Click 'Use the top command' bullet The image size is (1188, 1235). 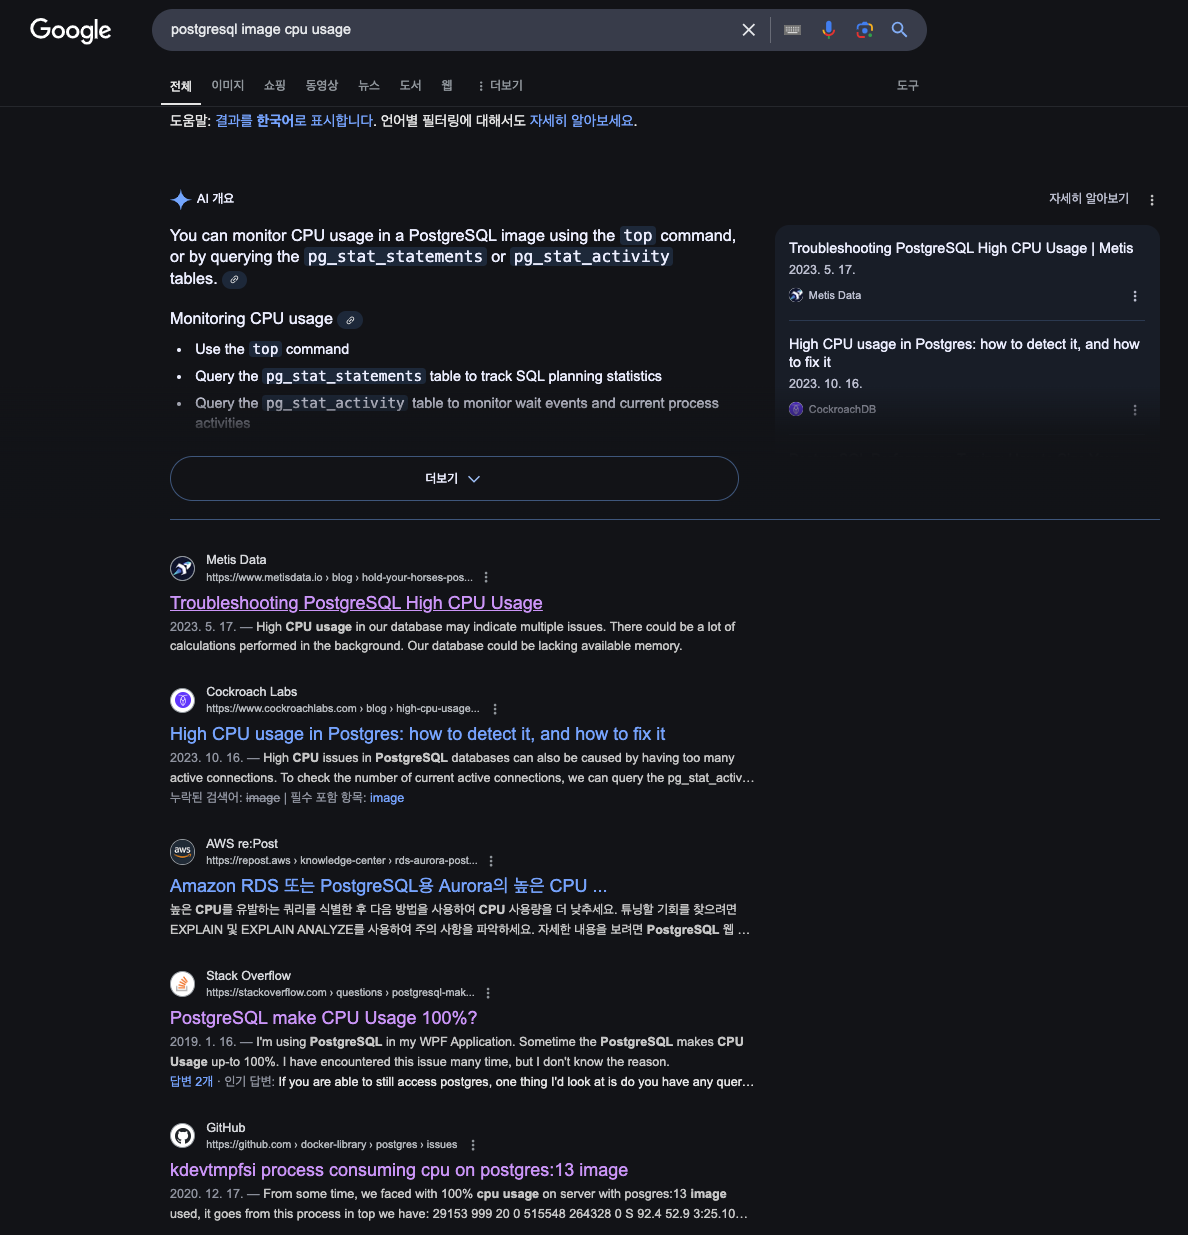point(272,349)
